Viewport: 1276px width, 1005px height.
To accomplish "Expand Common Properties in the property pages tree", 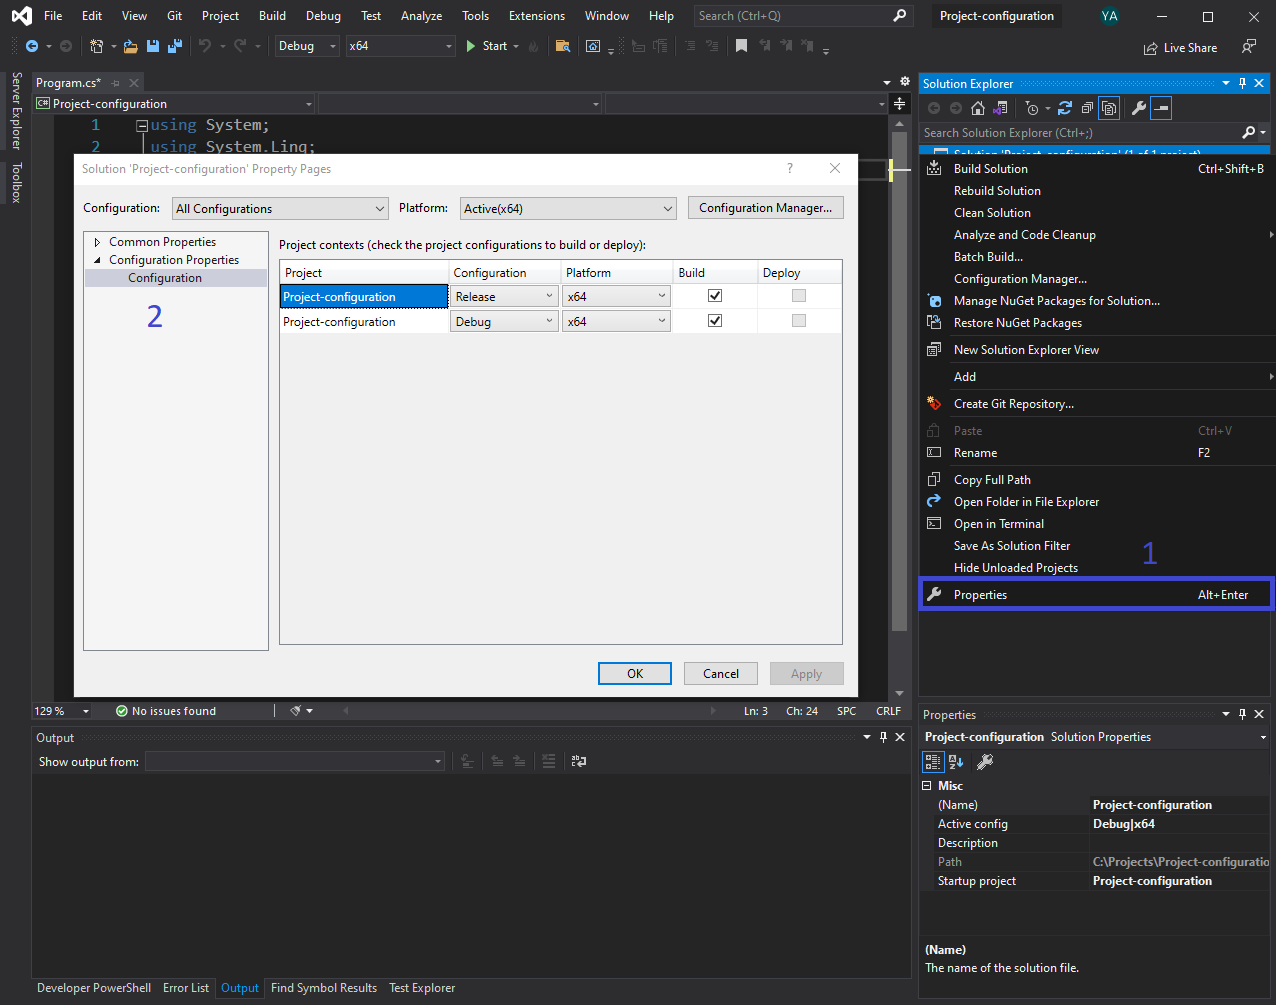I will [97, 241].
